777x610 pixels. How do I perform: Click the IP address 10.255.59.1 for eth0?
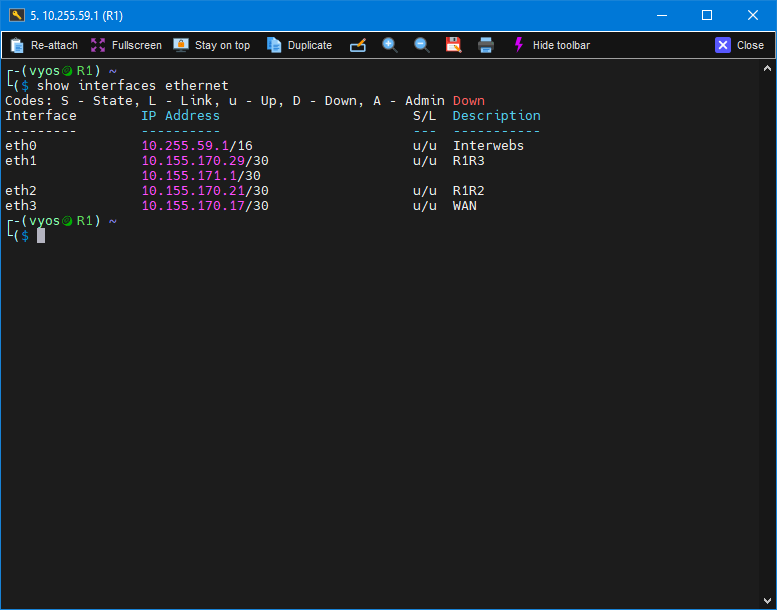pyautogui.click(x=185, y=146)
